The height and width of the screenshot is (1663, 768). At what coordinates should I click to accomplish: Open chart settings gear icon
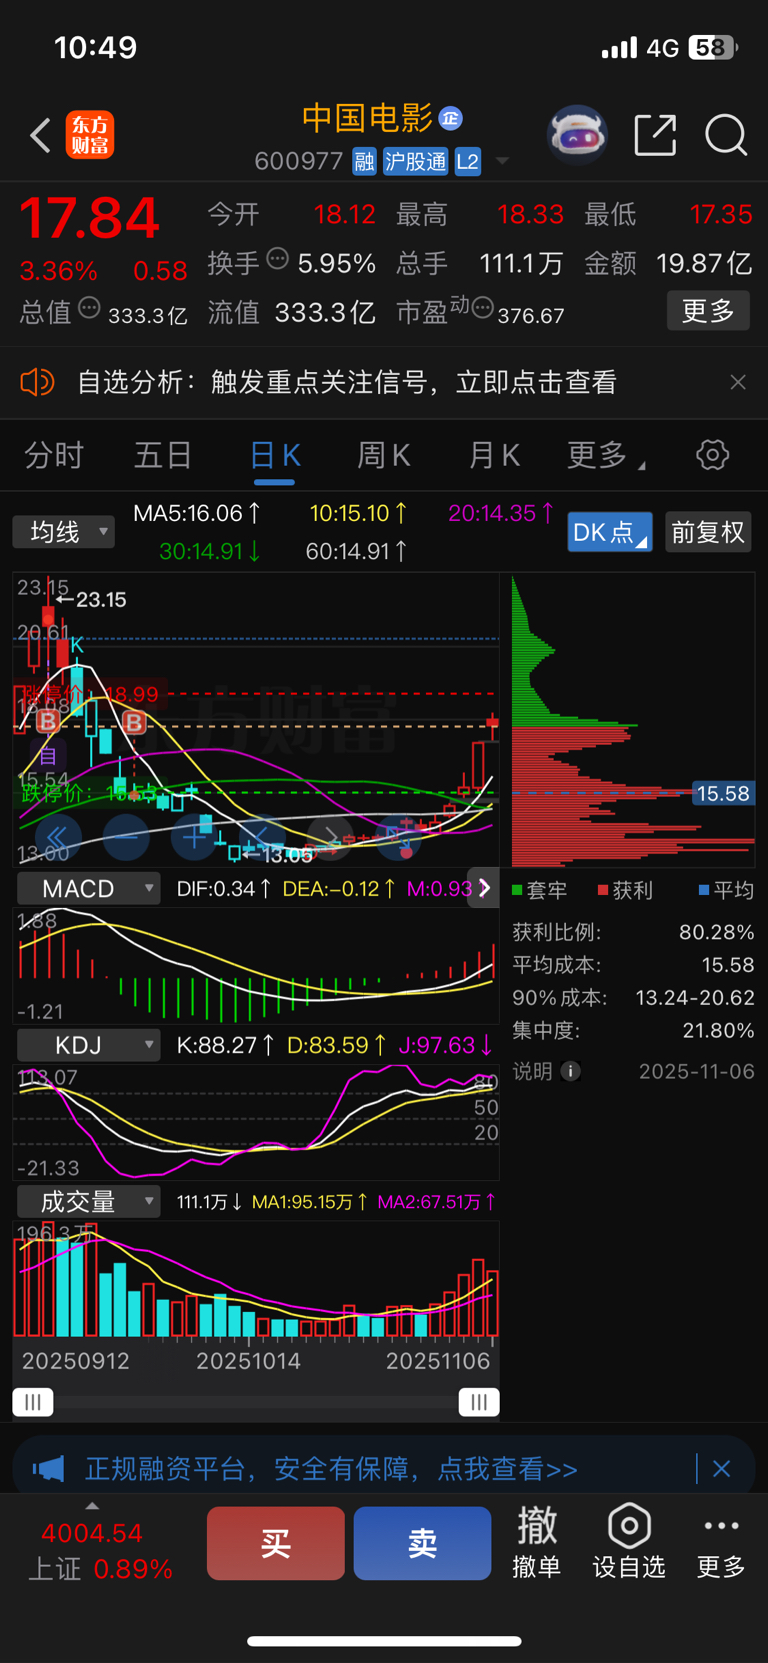click(712, 455)
